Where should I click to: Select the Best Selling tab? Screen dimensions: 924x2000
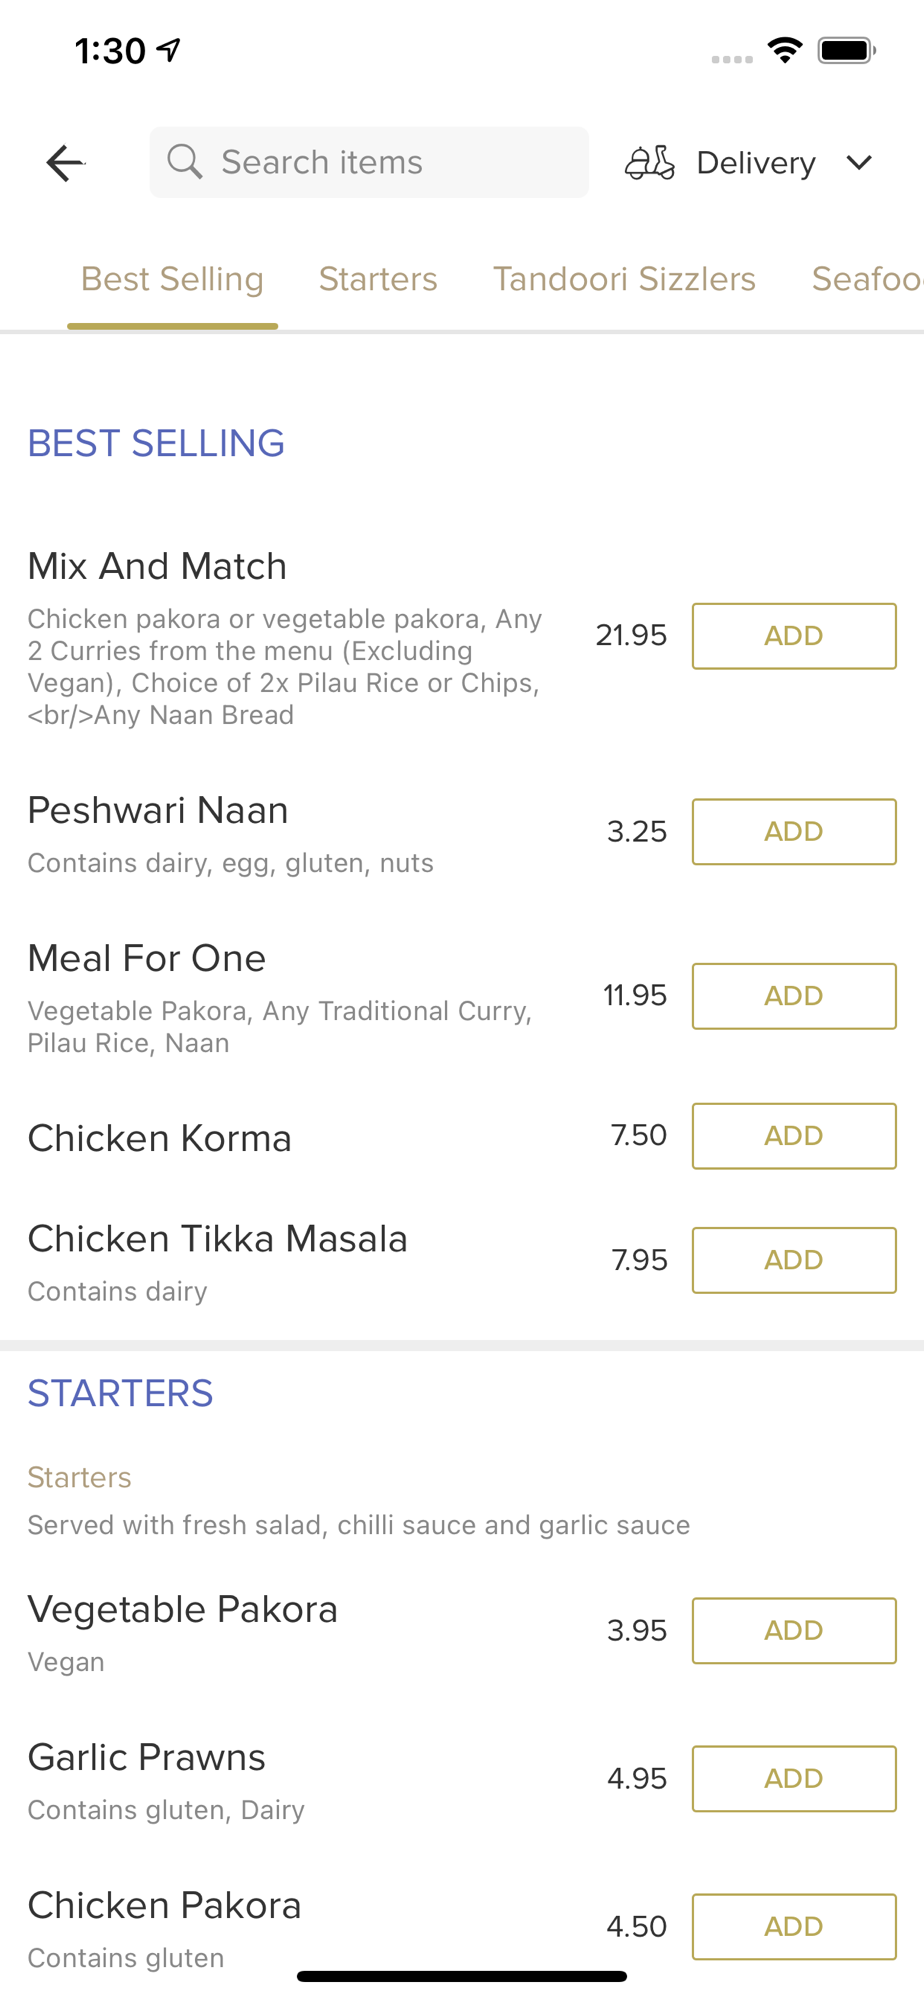[172, 279]
